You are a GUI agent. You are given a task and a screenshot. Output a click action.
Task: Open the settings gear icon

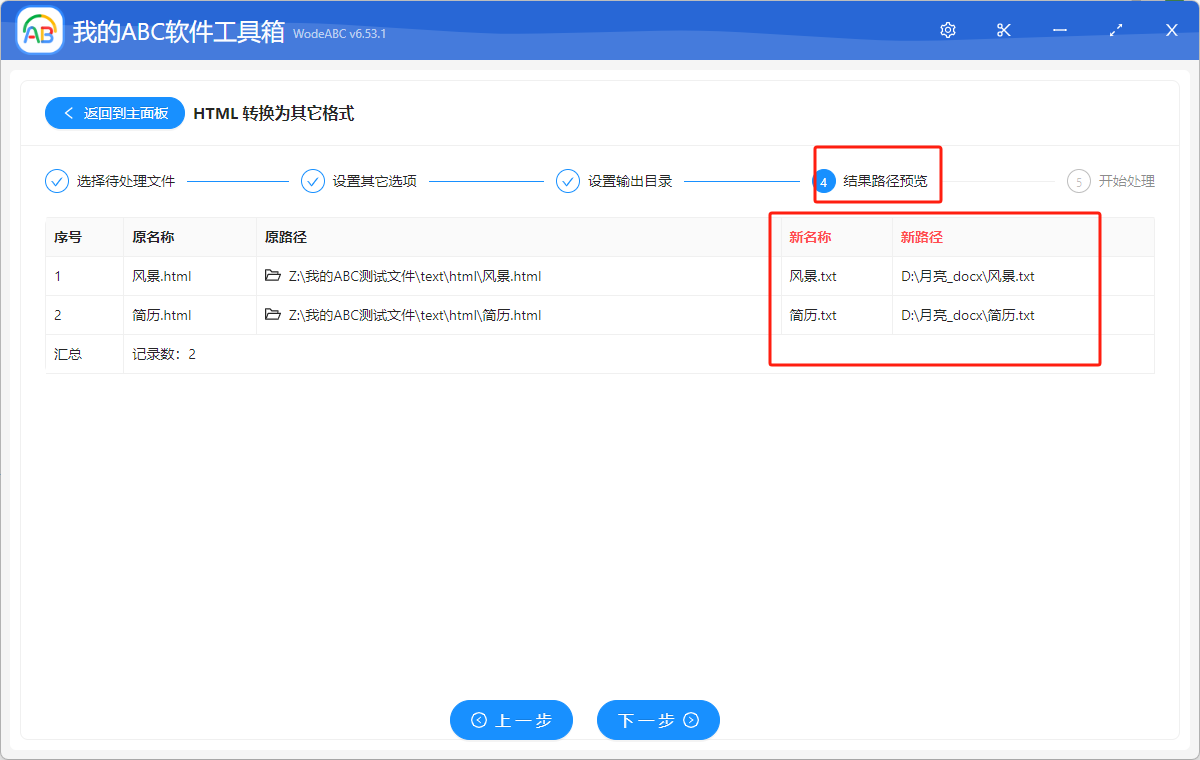point(947,30)
